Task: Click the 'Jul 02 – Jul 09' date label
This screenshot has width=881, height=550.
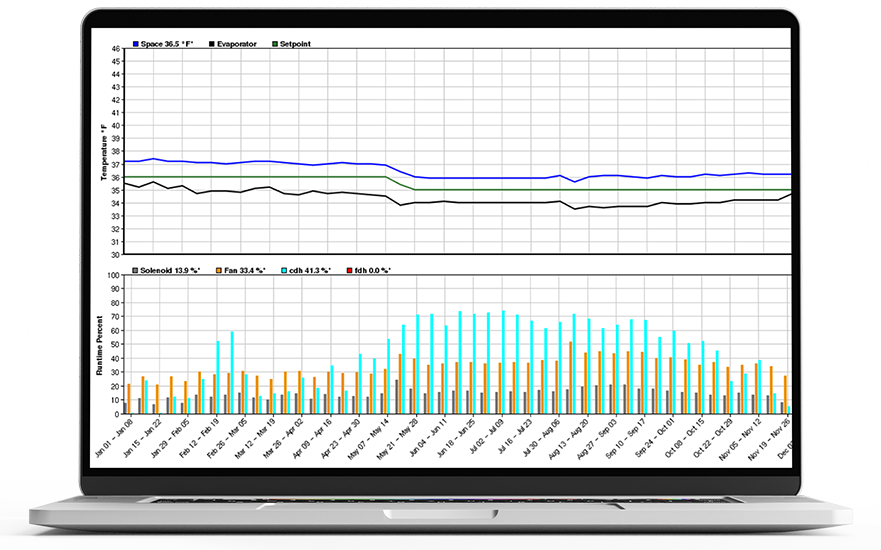Action: coord(486,437)
